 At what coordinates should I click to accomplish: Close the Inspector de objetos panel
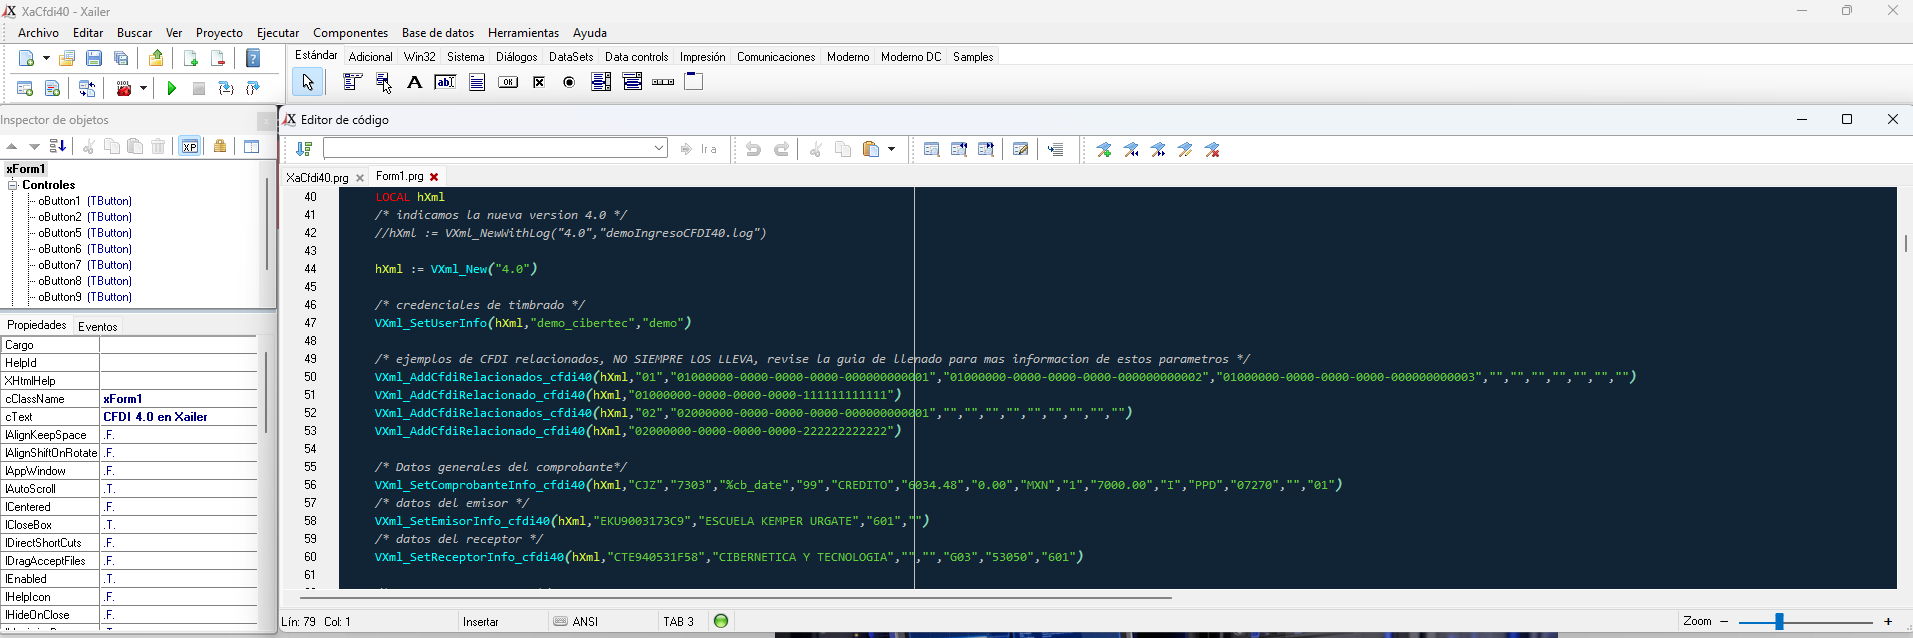266,121
